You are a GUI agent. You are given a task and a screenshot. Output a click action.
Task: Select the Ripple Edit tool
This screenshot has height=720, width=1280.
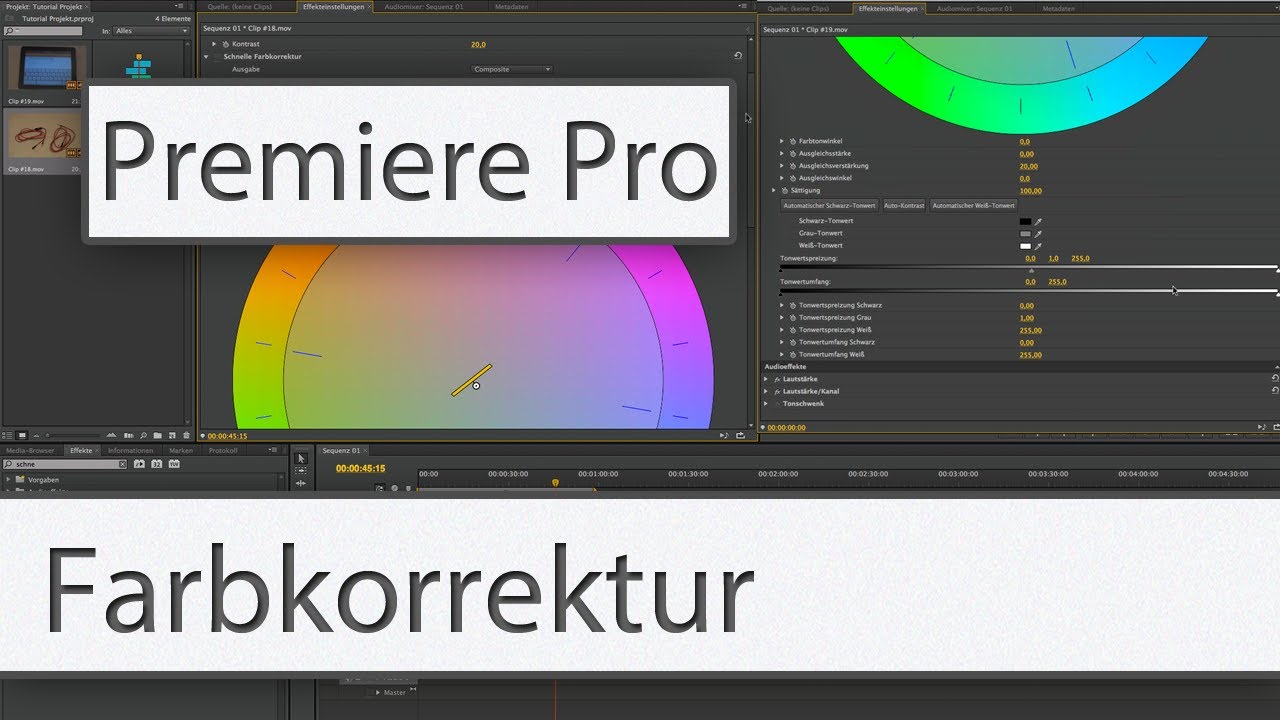301,483
